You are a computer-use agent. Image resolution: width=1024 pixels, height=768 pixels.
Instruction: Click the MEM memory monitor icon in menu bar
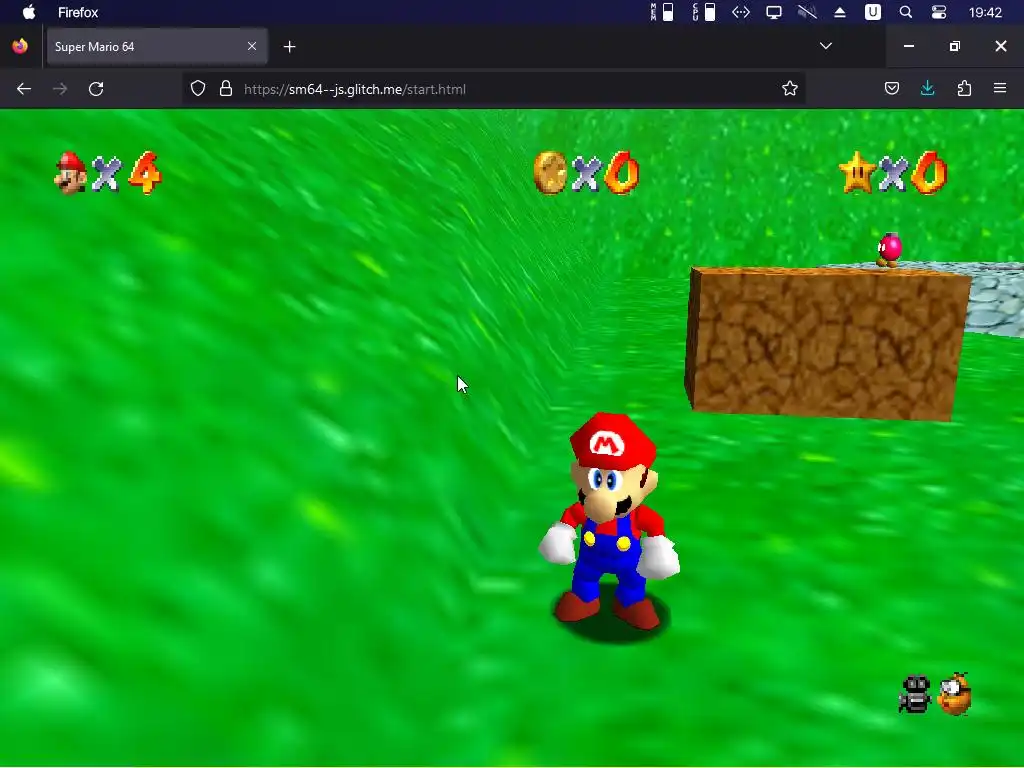coord(662,12)
